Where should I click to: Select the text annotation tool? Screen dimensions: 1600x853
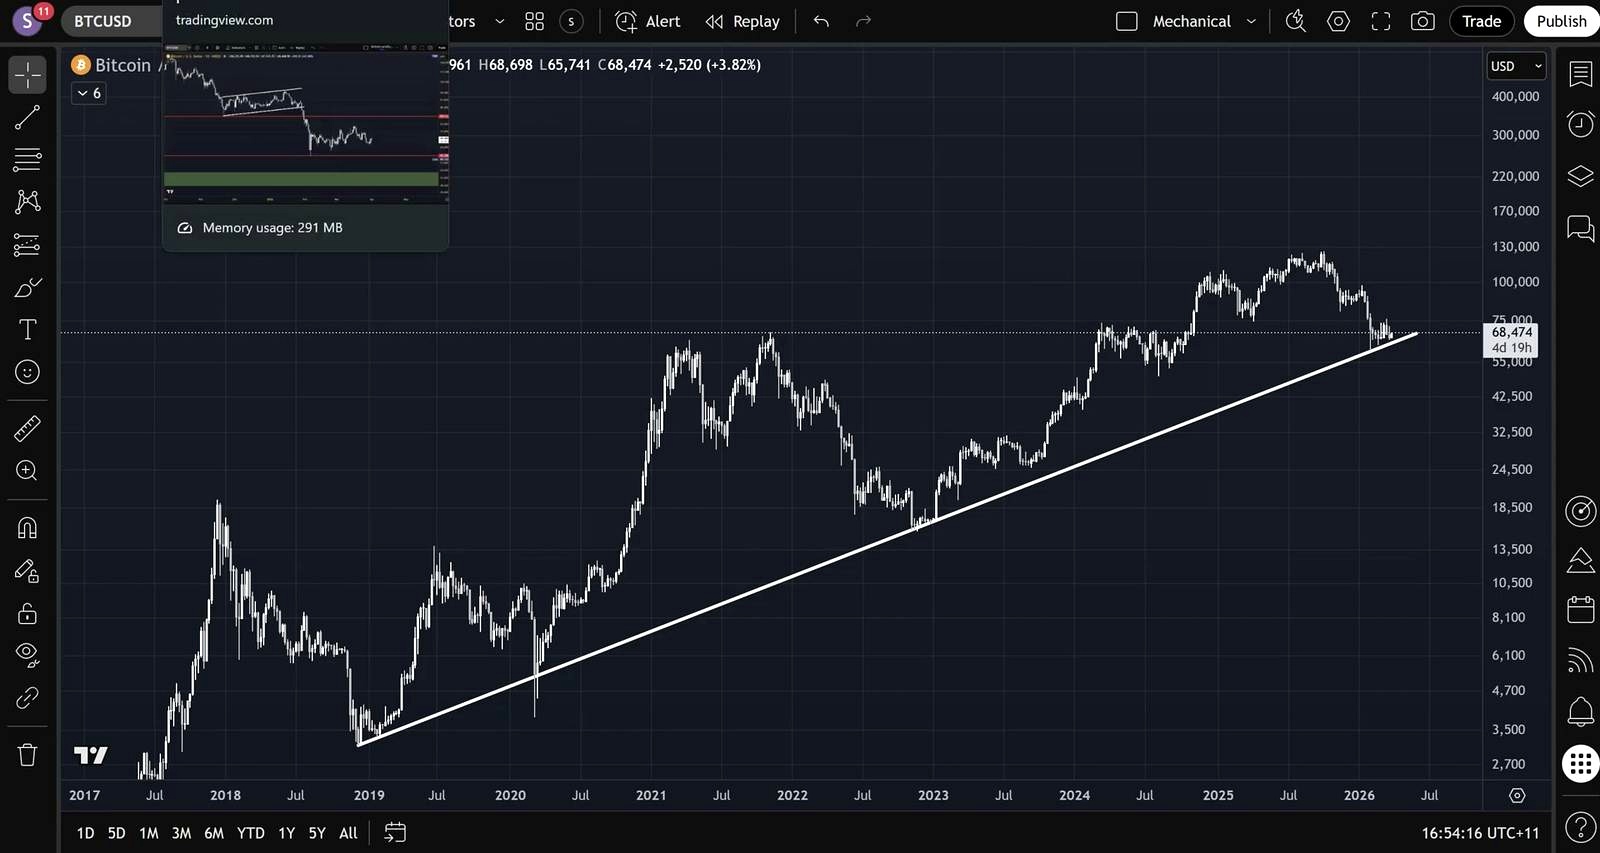click(27, 330)
